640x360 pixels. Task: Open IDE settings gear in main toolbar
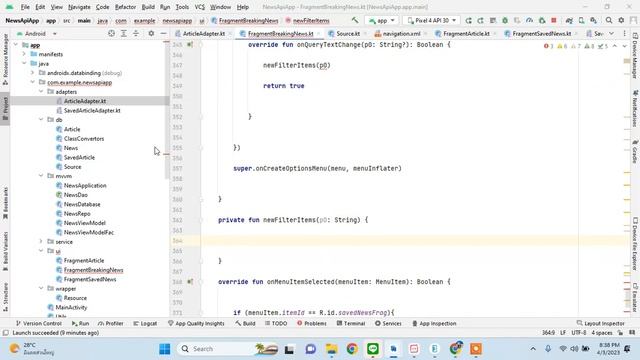[621, 20]
